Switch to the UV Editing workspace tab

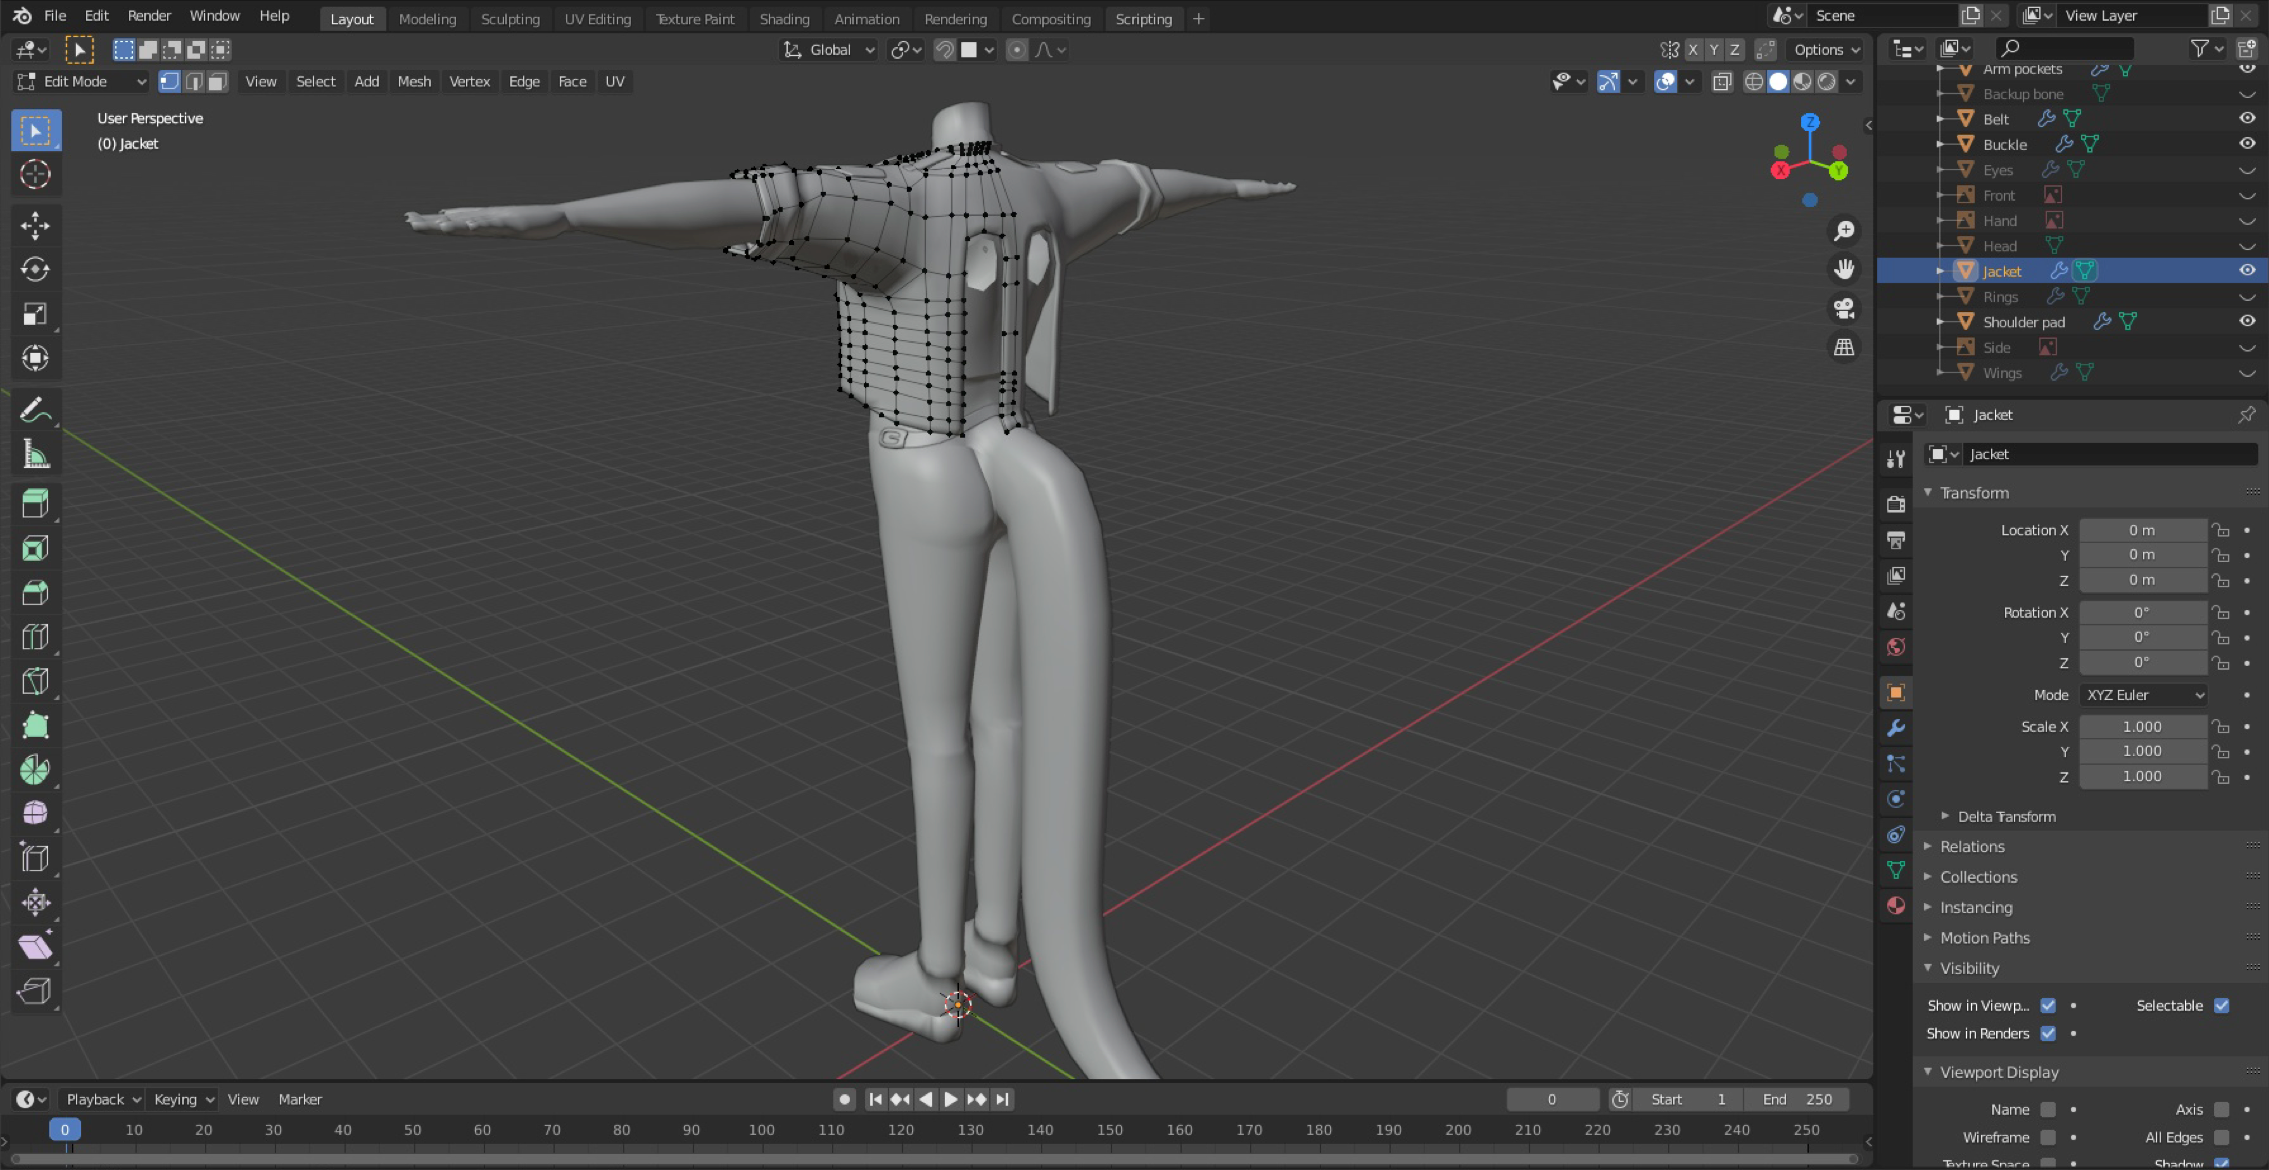(597, 18)
